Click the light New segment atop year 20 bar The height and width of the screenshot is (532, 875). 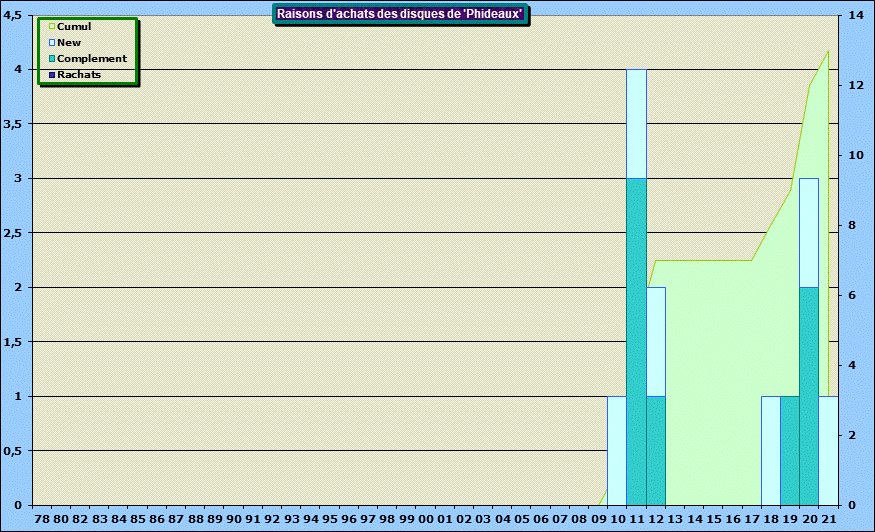pyautogui.click(x=809, y=232)
